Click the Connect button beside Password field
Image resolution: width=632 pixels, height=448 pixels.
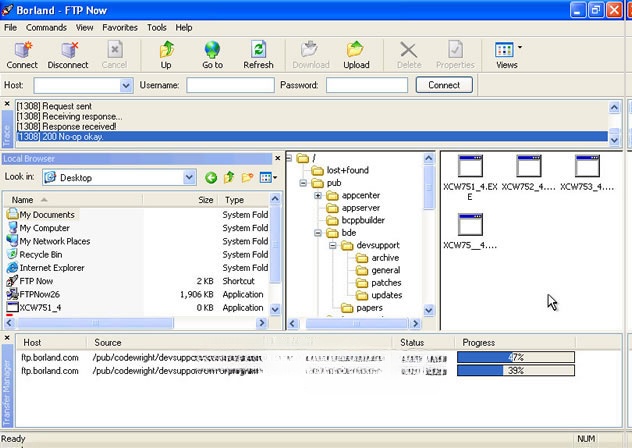(444, 85)
